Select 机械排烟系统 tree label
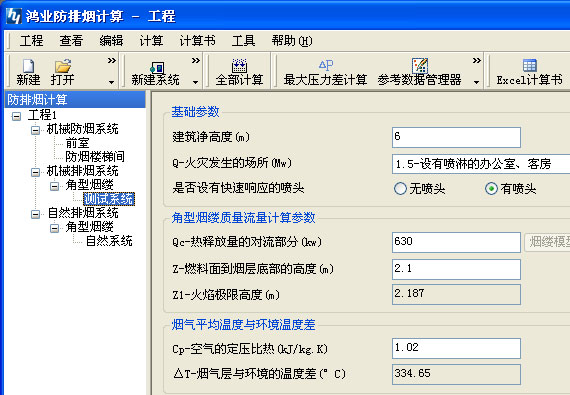Image resolution: width=570 pixels, height=395 pixels. (x=83, y=171)
